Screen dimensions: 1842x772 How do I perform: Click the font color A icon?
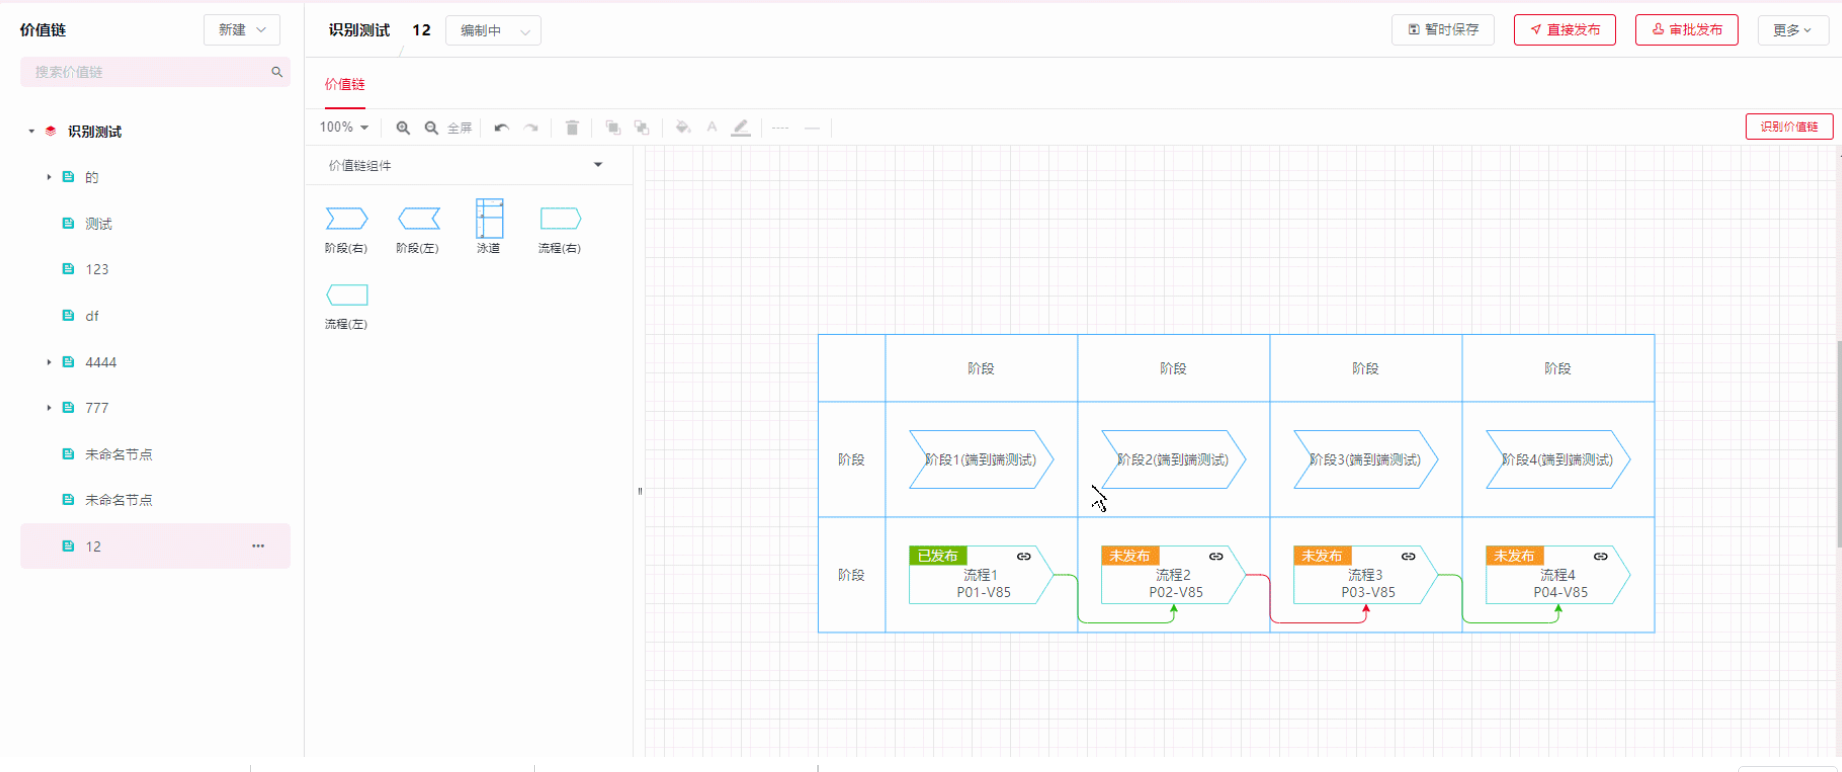712,127
